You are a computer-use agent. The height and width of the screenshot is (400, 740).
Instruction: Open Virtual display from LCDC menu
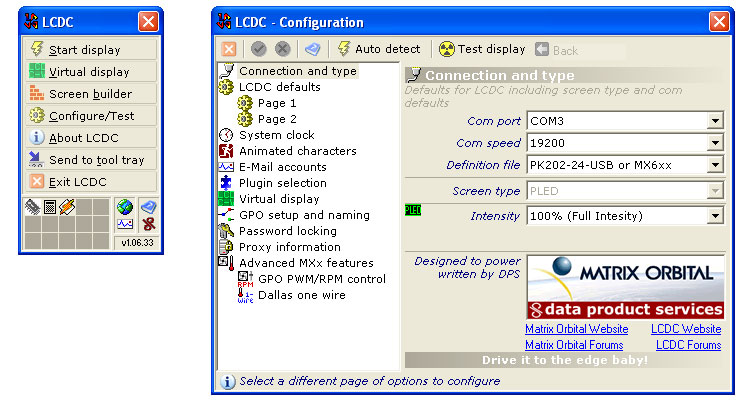tap(90, 72)
